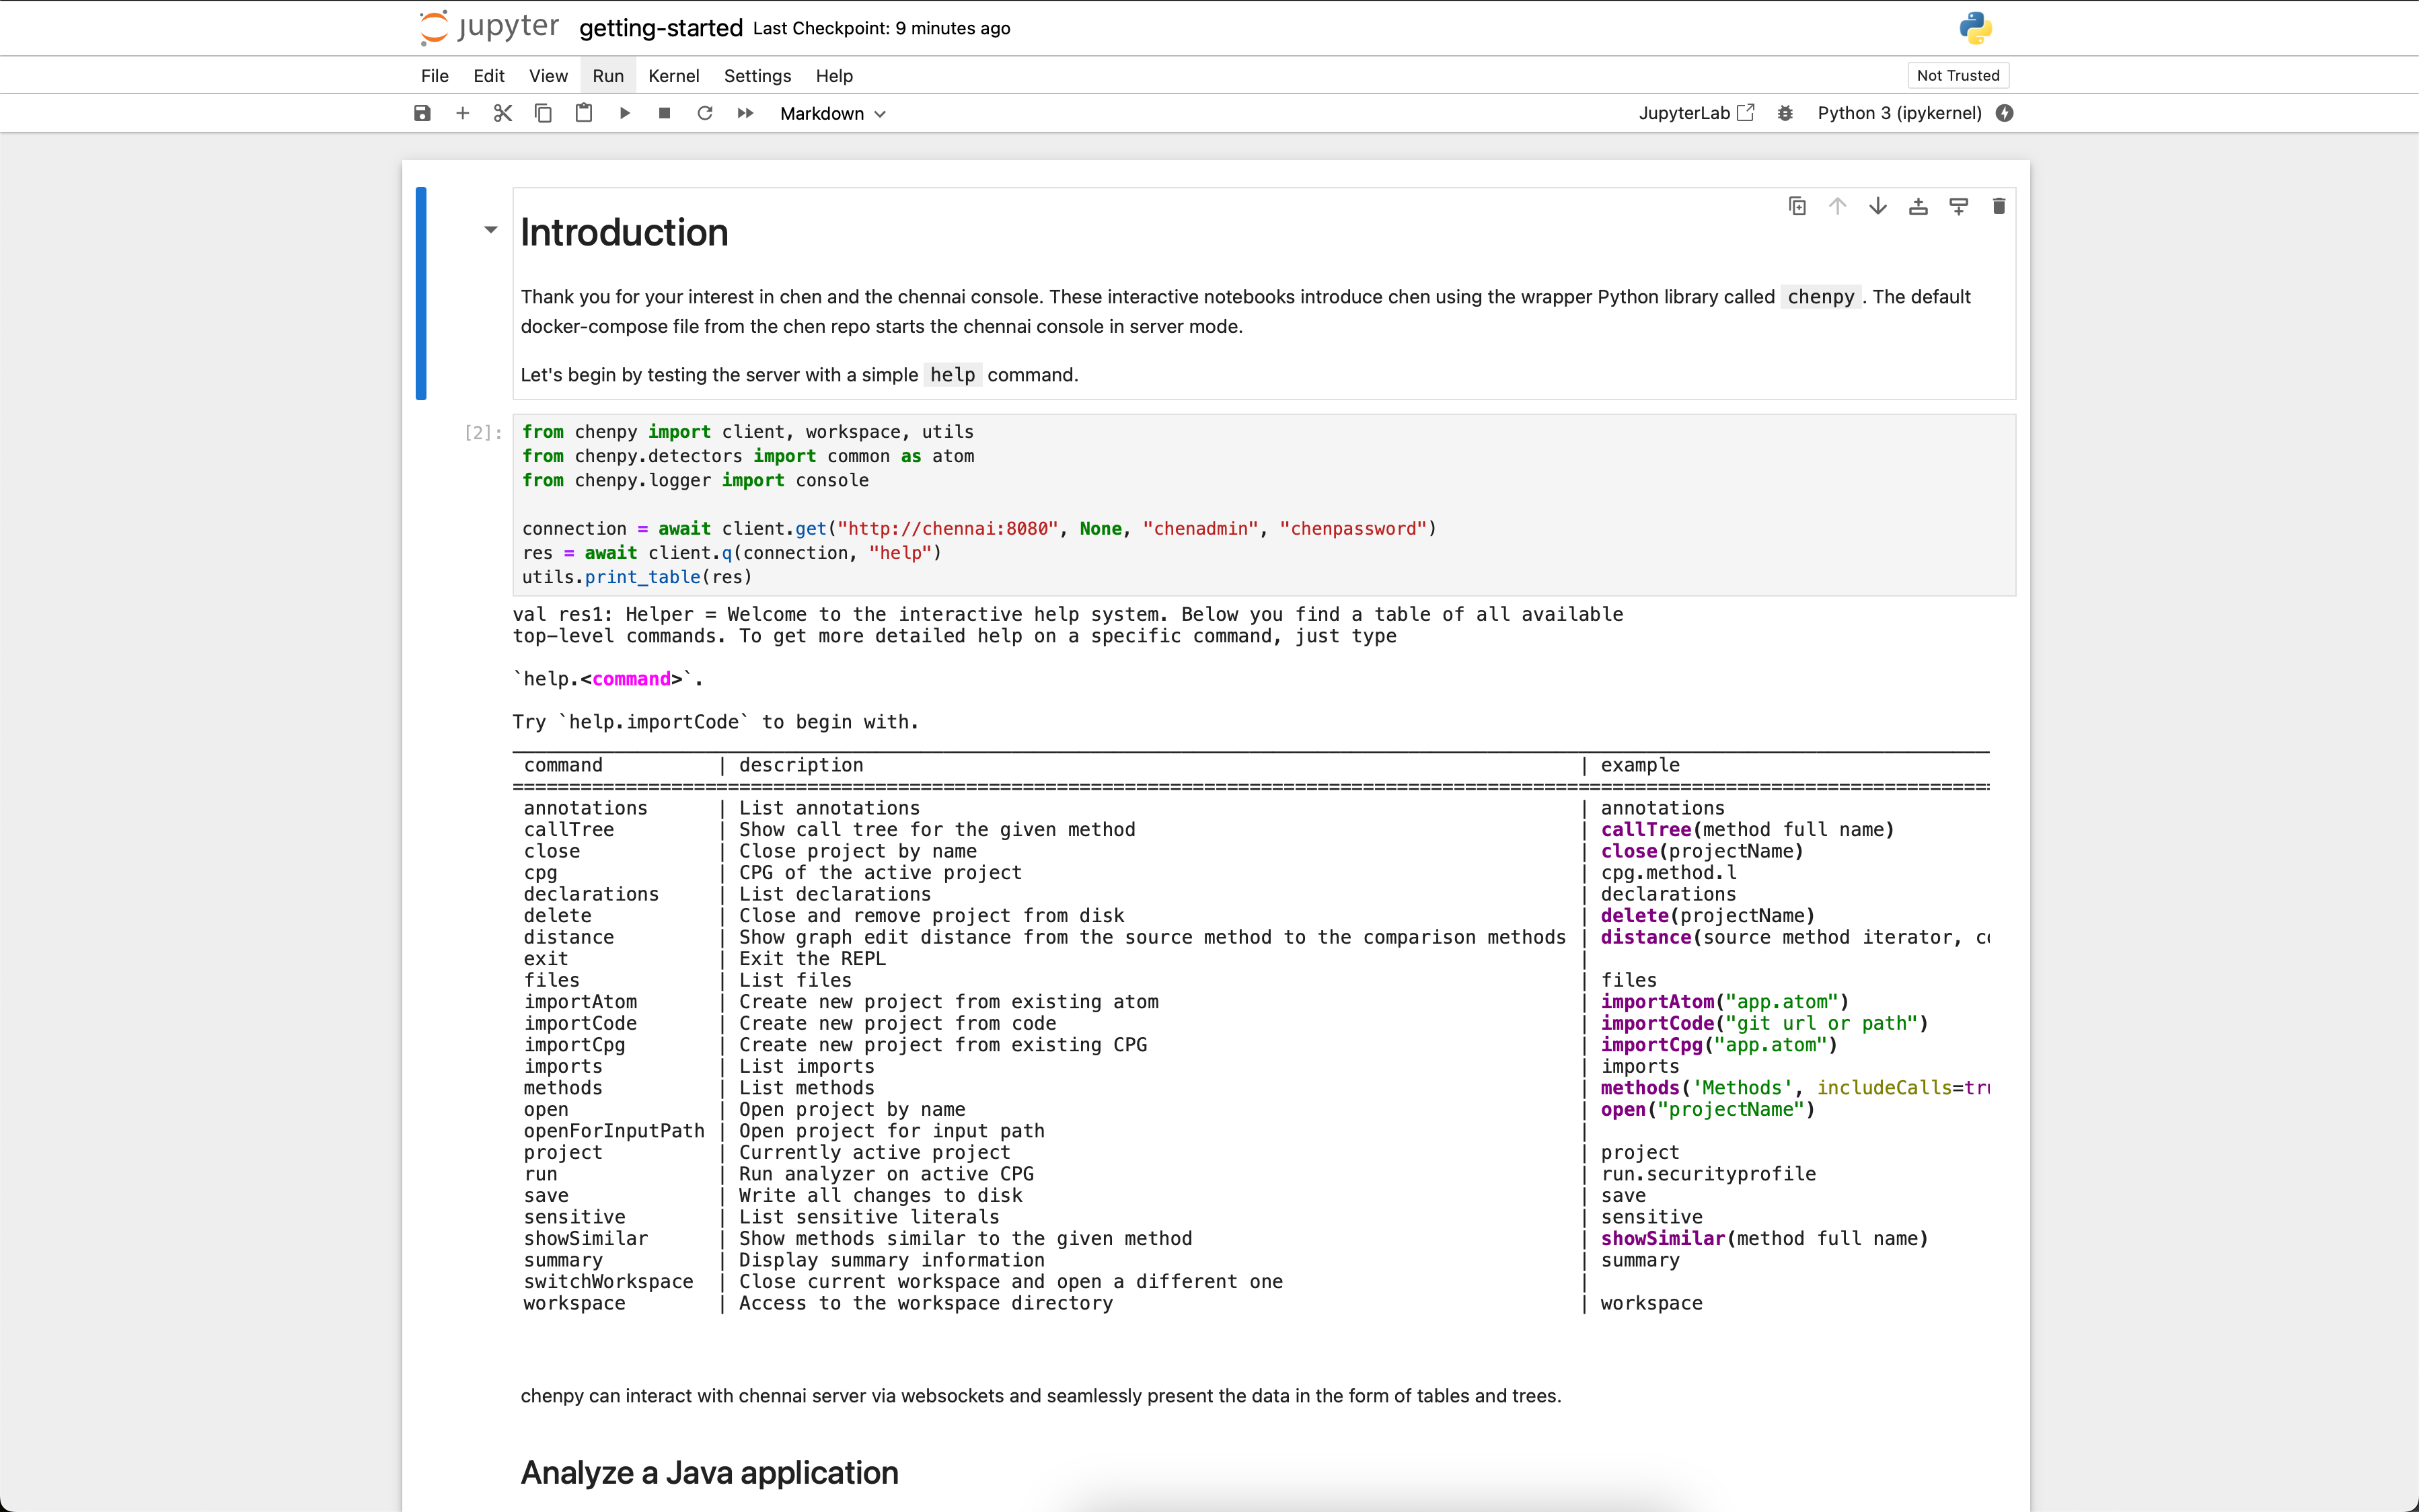Viewport: 2419px width, 1512px height.
Task: Open the File menu
Action: point(435,76)
